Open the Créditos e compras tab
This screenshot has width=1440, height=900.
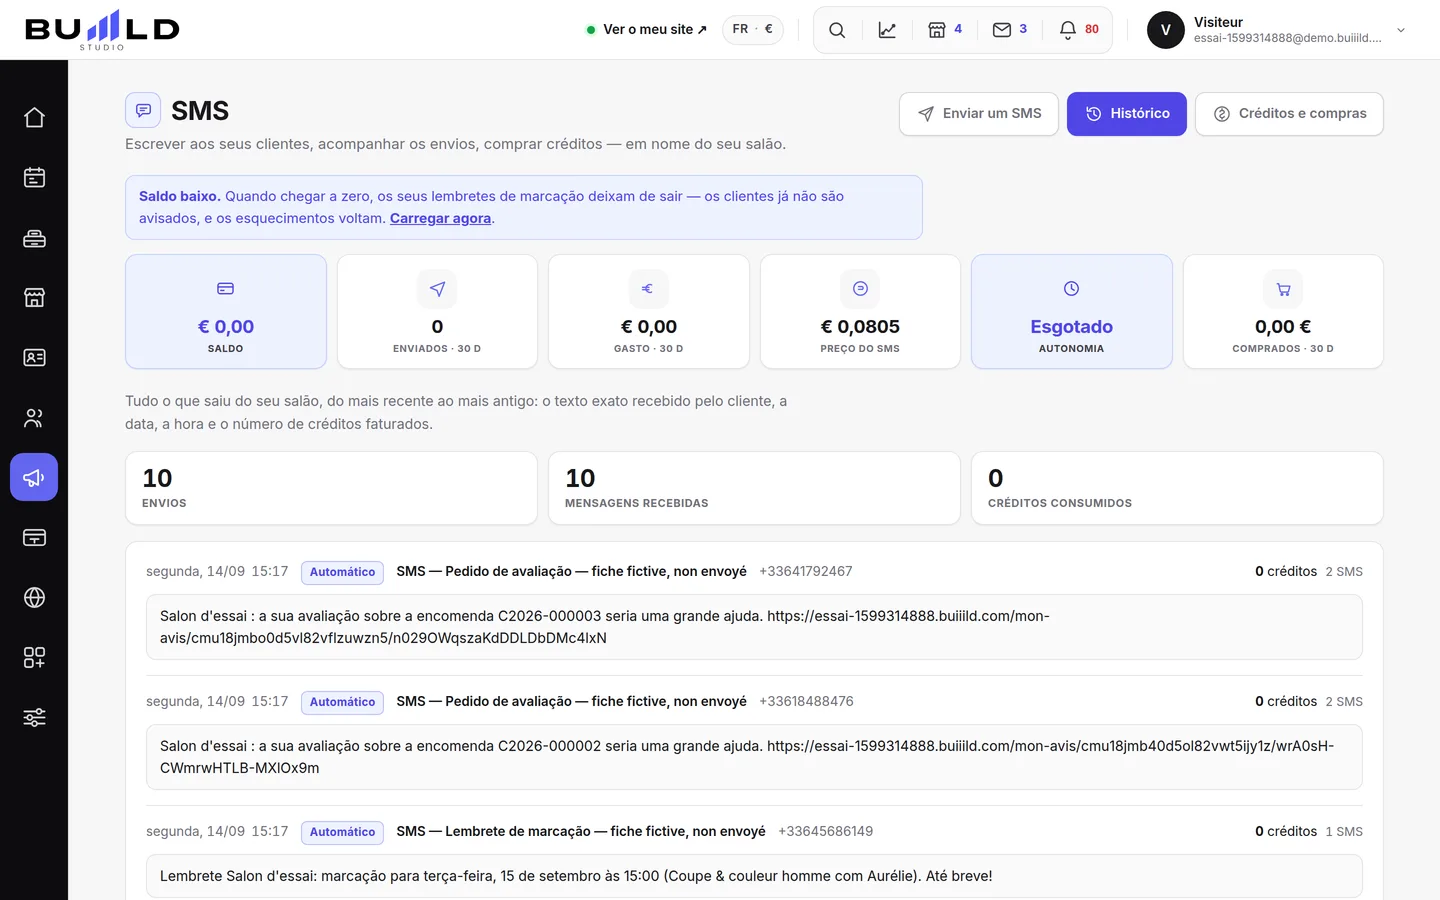click(x=1289, y=114)
